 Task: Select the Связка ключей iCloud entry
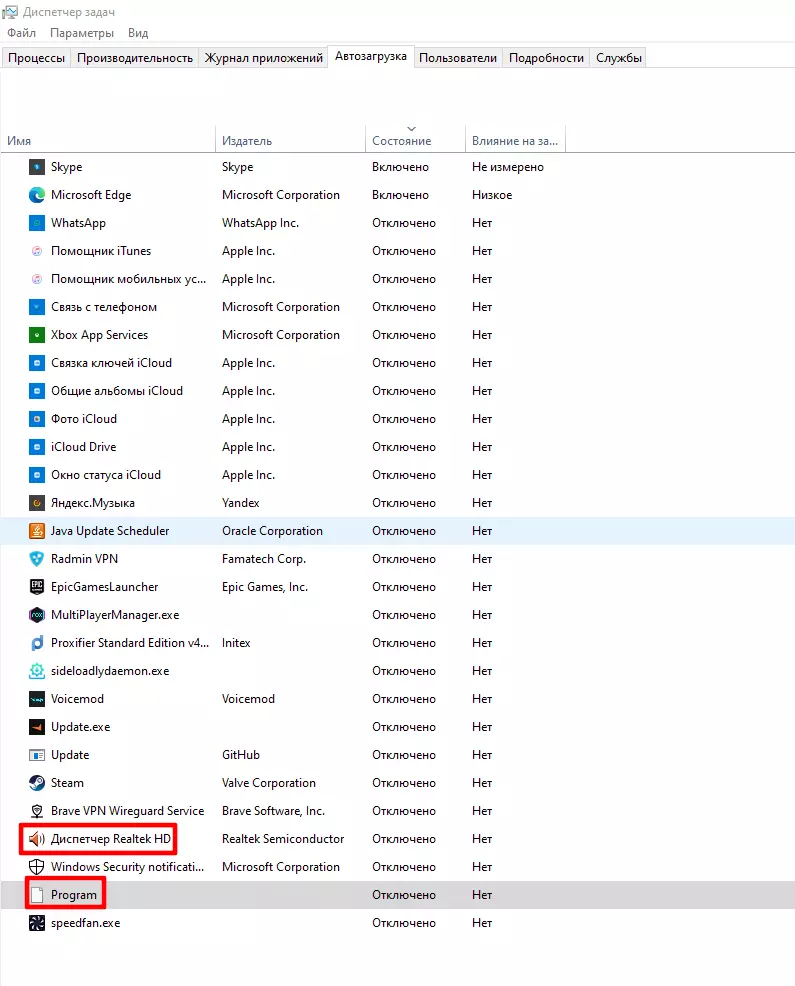click(111, 363)
